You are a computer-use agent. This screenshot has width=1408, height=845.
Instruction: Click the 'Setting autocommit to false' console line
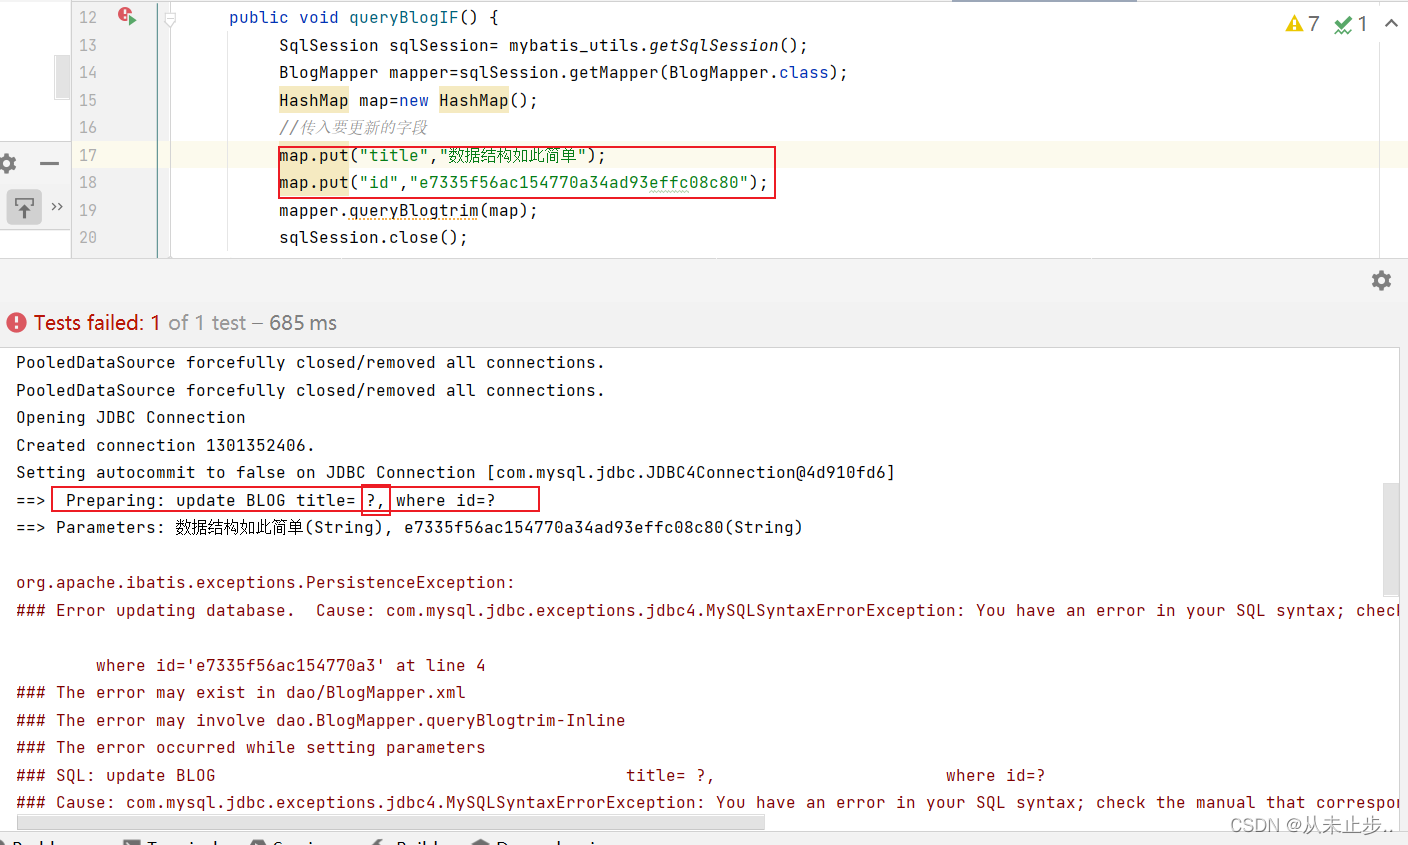coord(455,472)
